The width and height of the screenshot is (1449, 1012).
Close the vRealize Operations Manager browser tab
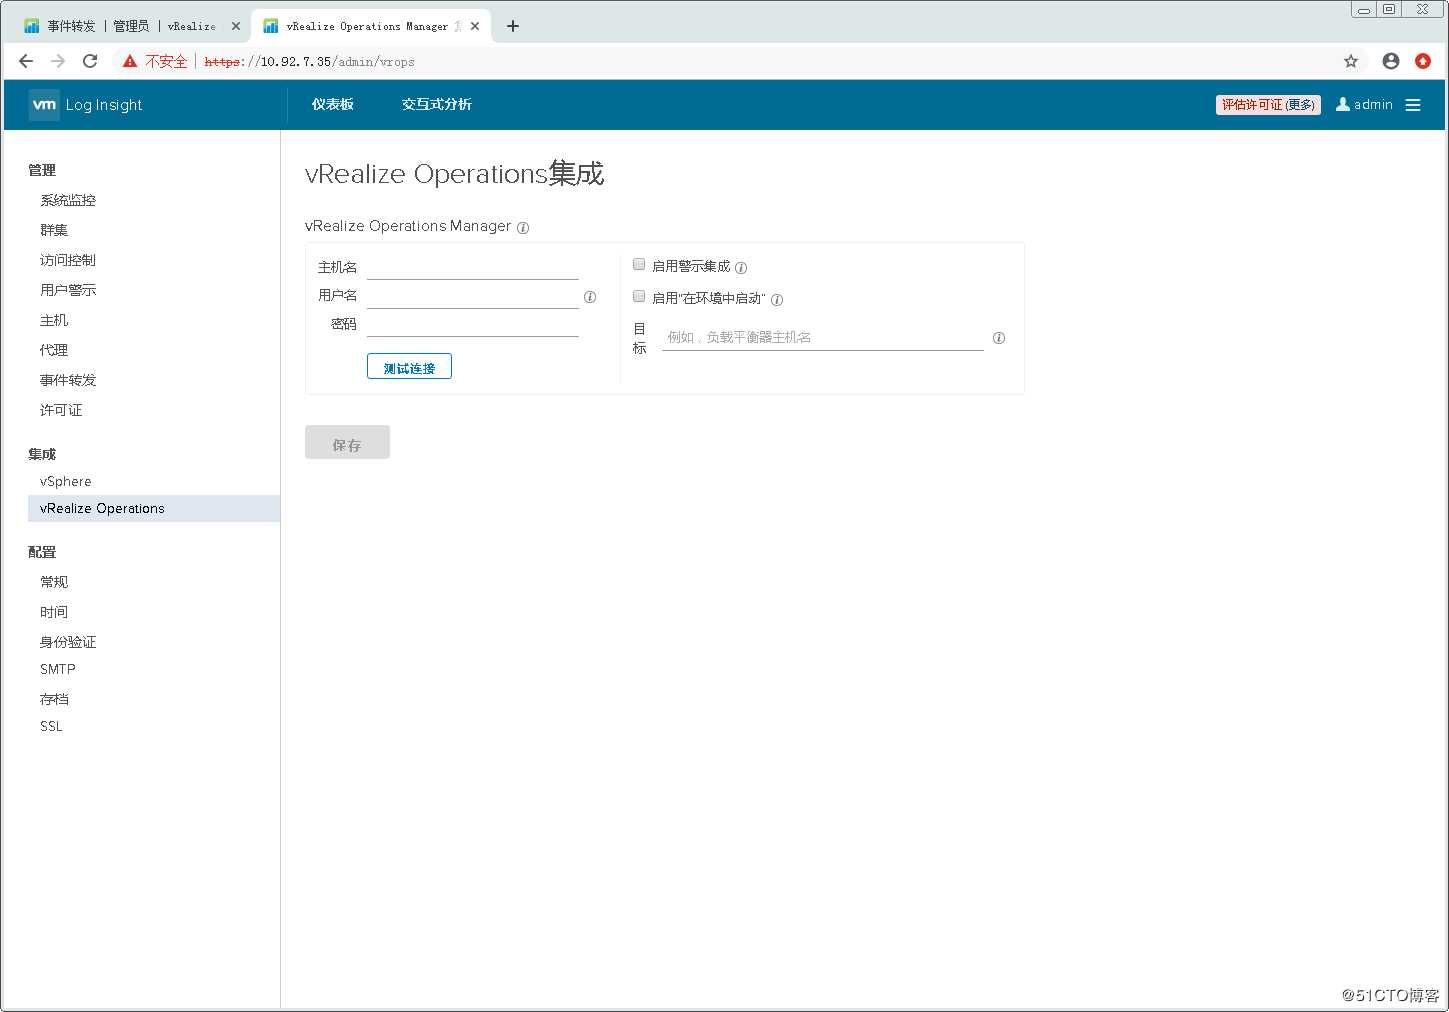475,26
